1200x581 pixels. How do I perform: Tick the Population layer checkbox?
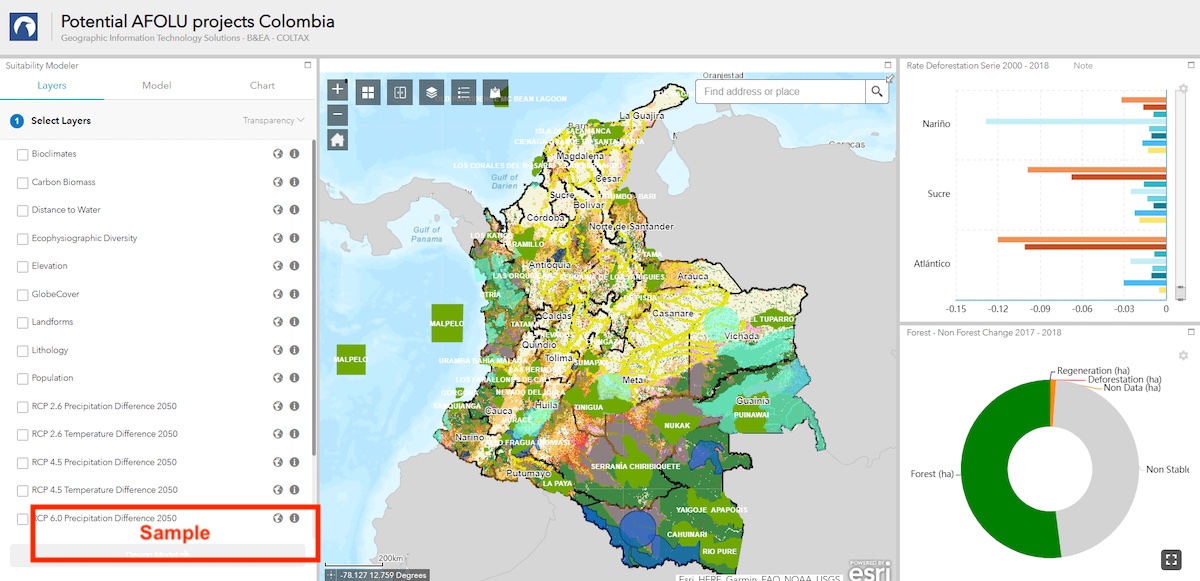[x=22, y=378]
